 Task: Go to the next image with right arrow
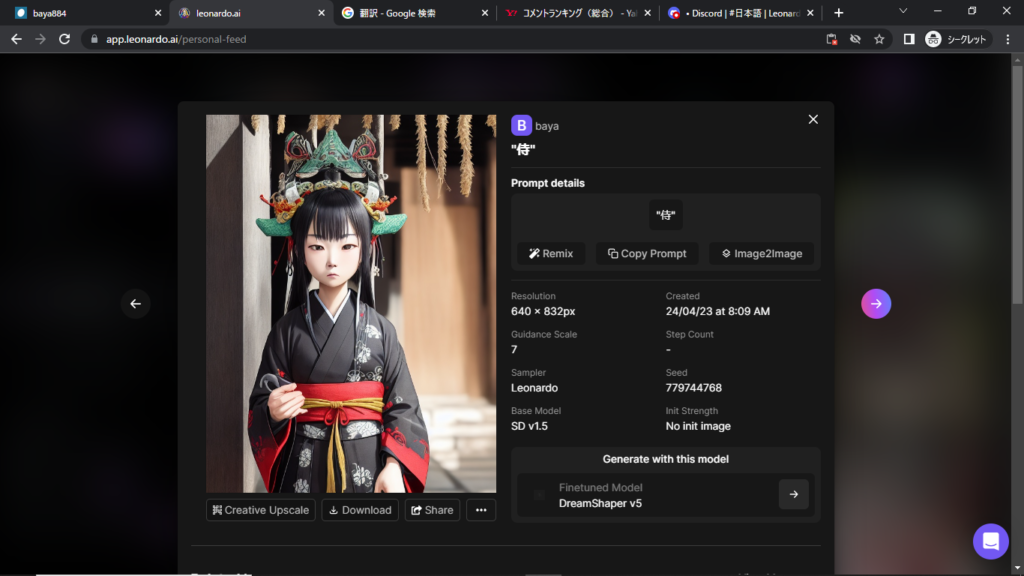click(x=876, y=304)
